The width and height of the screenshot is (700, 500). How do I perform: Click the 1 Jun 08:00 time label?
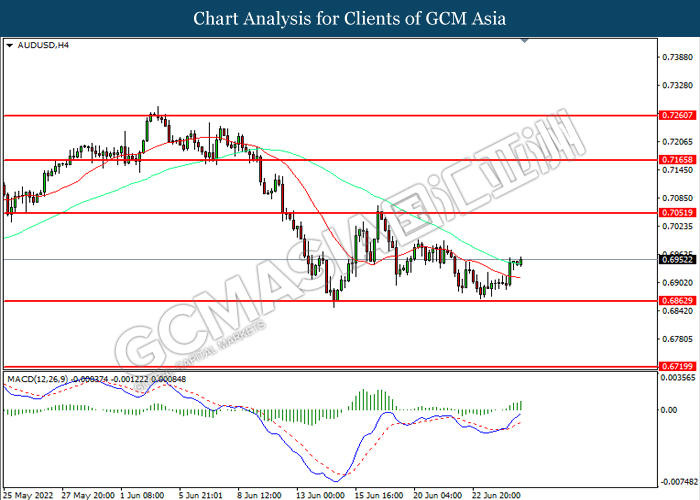coord(143,496)
